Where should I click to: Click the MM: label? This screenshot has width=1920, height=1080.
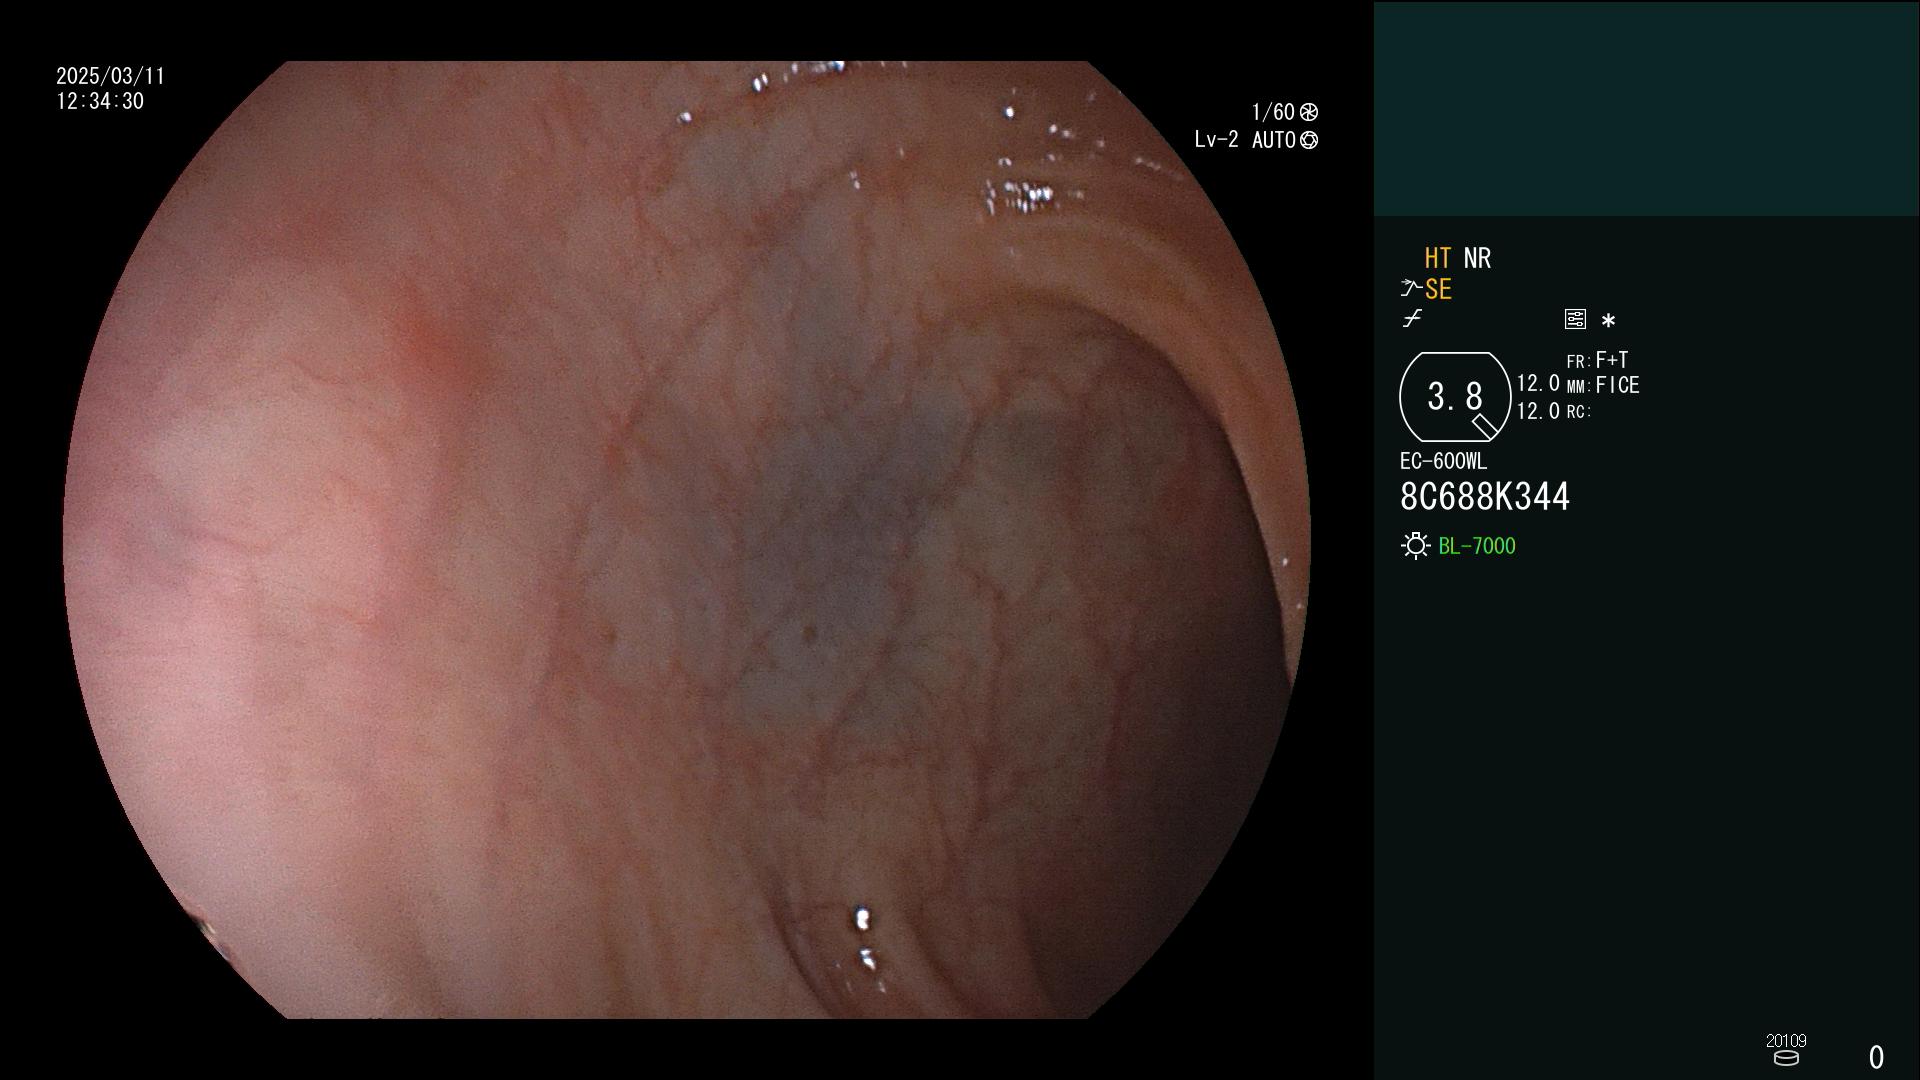(x=1578, y=387)
